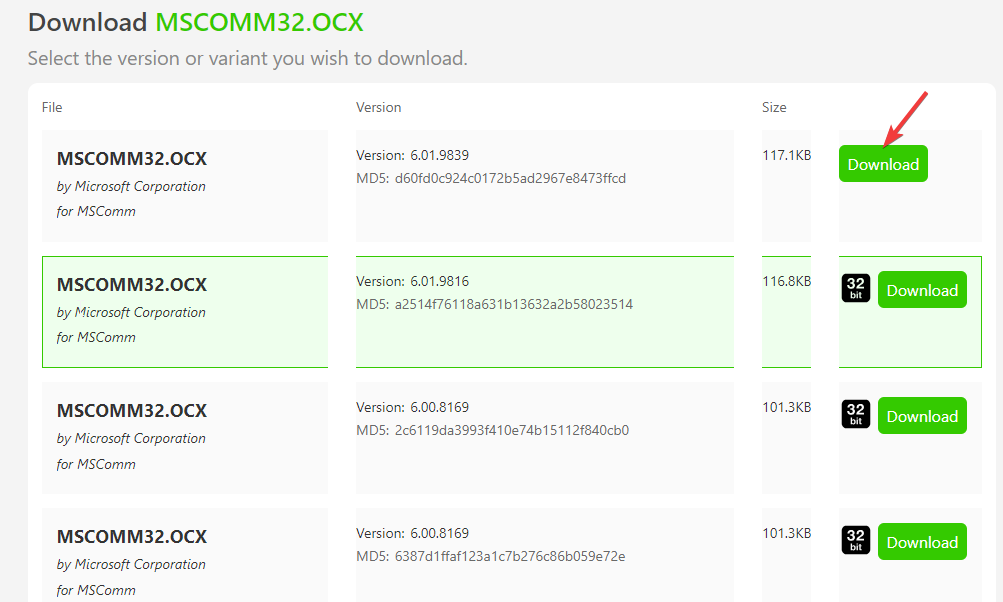Click the 32 bit badge for version 6.01.9816
Viewport: 1003px width, 602px height.
[x=856, y=289]
